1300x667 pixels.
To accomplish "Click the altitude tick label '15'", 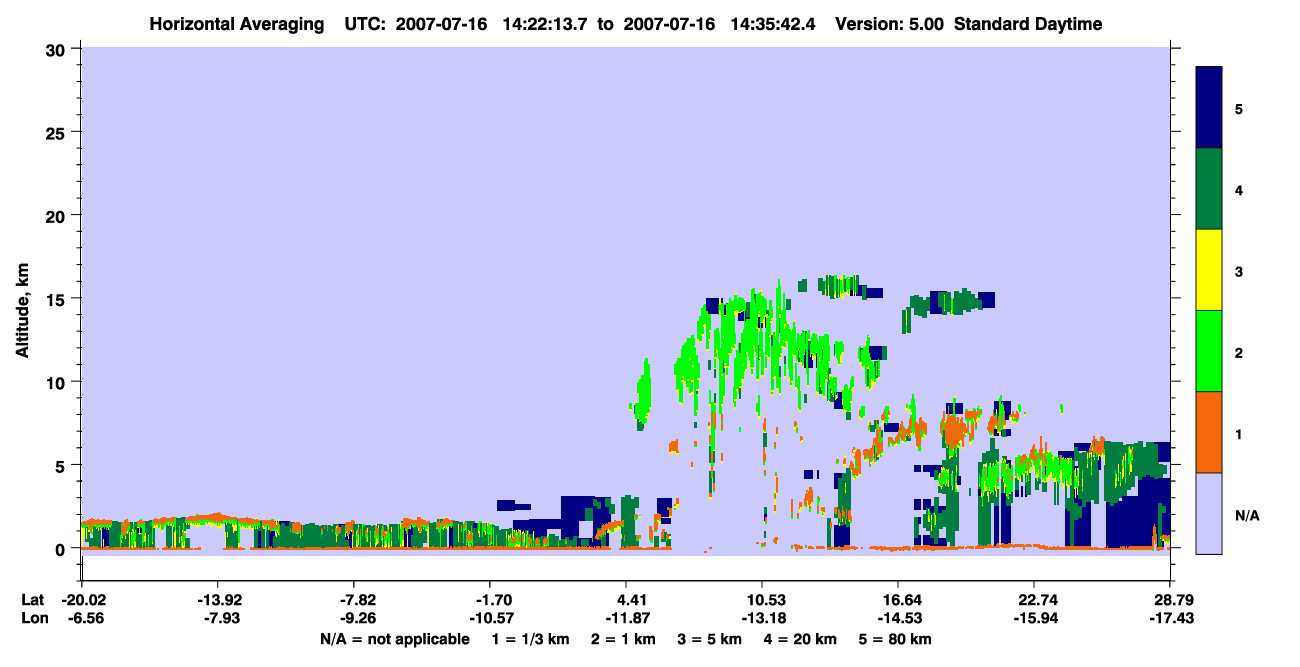I will point(58,299).
